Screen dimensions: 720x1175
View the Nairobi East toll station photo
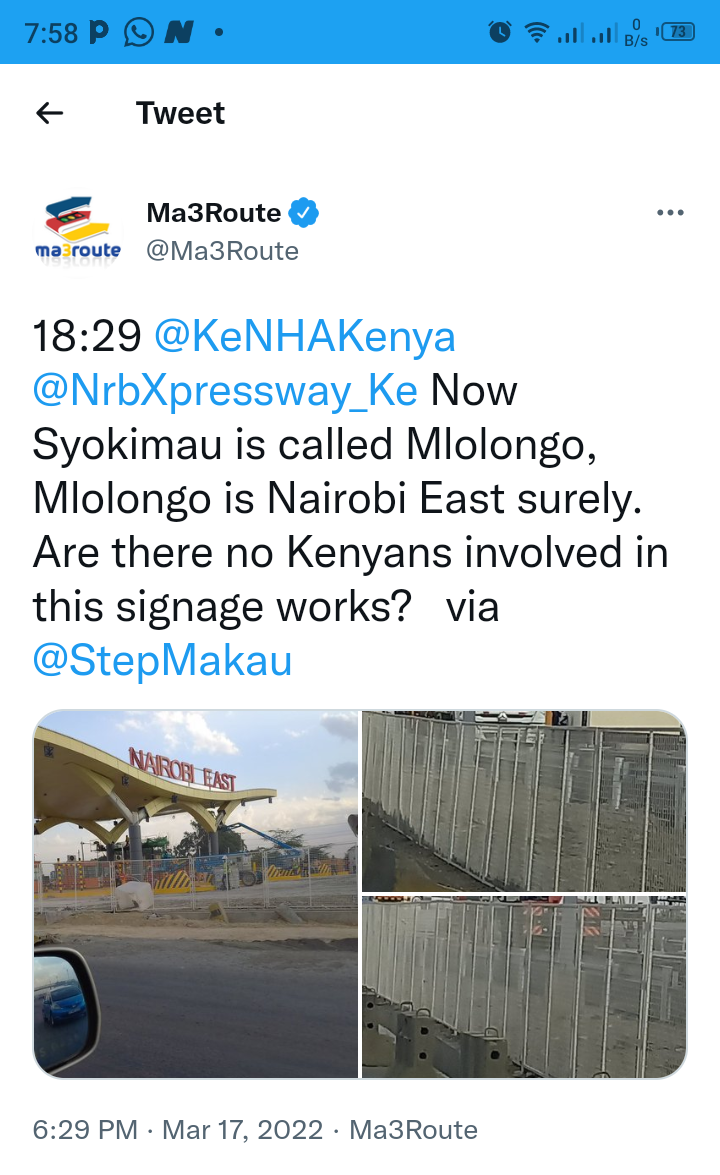[x=196, y=893]
